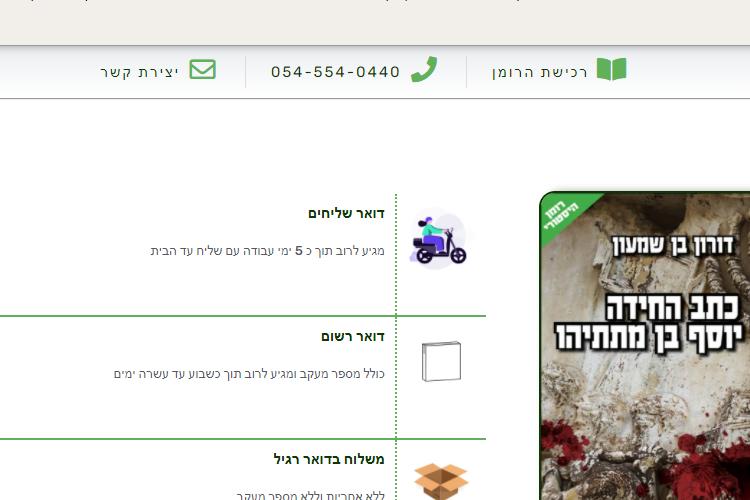The image size is (750, 500).
Task: Click the book title כתב החידה on cover
Action: click(673, 308)
